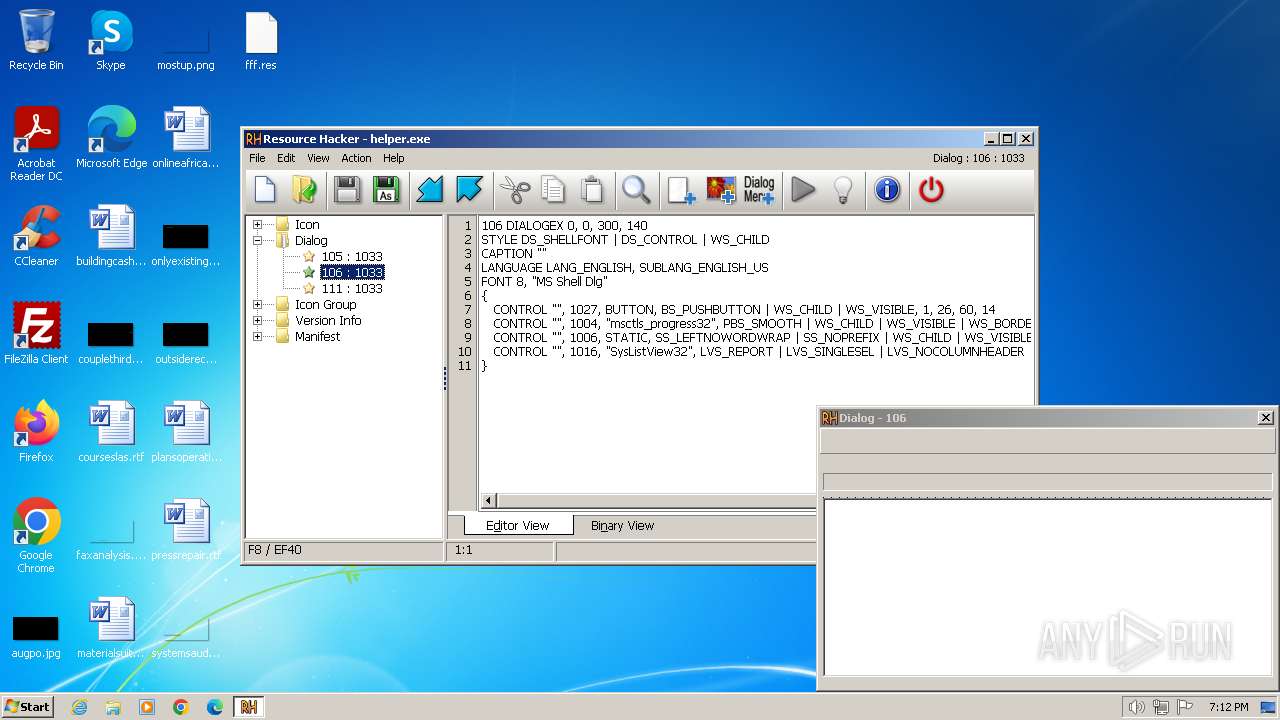The image size is (1280, 720).
Task: Open the View menu
Action: point(318,158)
